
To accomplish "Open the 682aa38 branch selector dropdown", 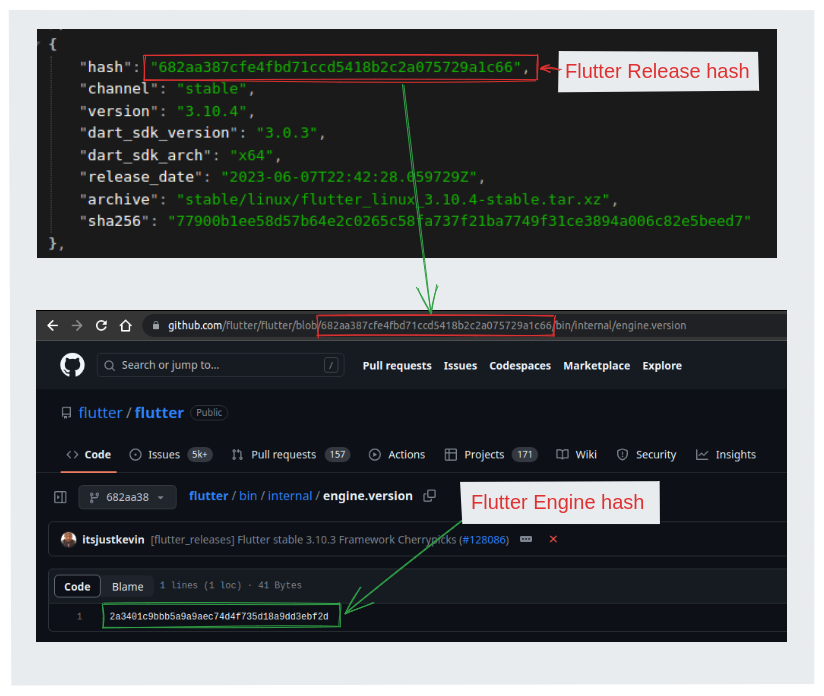I will click(127, 497).
